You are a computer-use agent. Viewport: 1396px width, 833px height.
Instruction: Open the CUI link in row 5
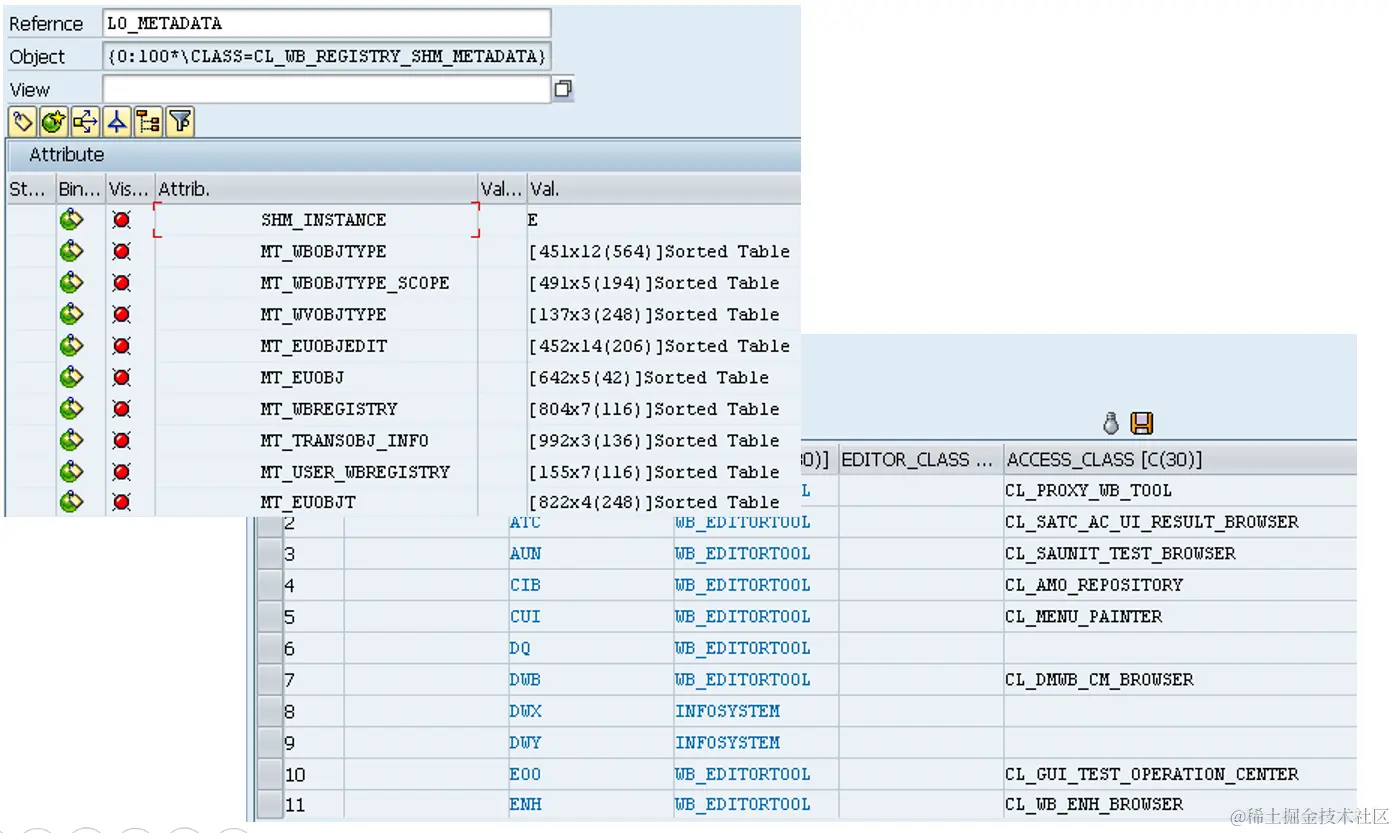tap(525, 616)
